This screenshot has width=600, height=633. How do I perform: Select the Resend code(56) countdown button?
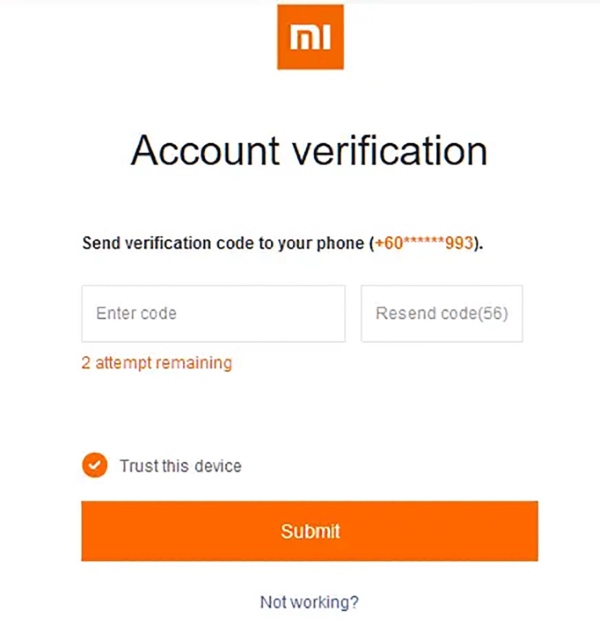click(x=441, y=313)
